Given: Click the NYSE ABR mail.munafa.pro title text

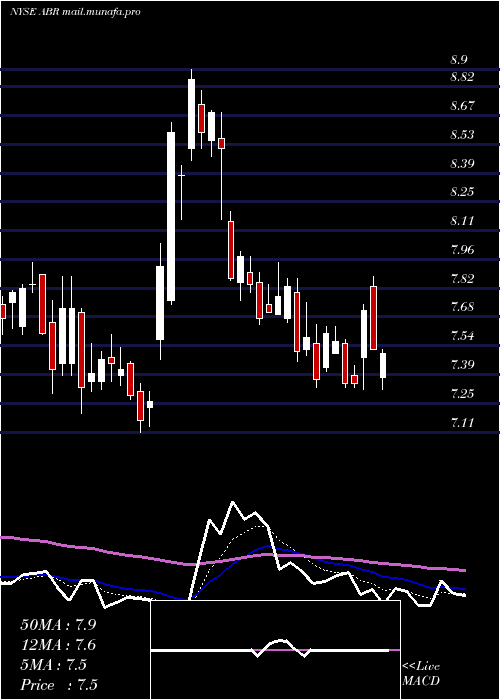Looking at the screenshot, I should (75, 12).
